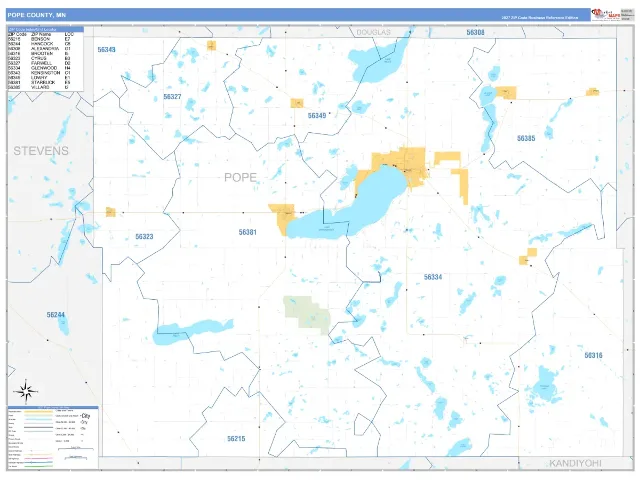Select ZIP code label 56327
This screenshot has width=640, height=480.
coord(172,97)
